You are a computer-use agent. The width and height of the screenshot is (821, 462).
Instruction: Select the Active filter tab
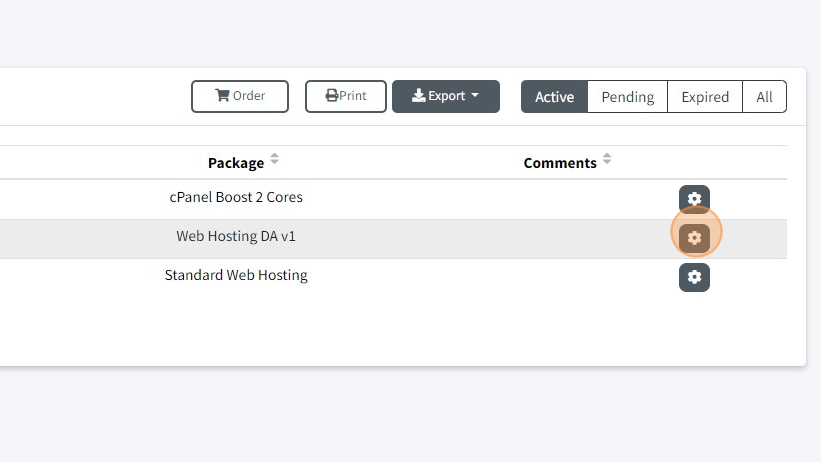click(554, 96)
